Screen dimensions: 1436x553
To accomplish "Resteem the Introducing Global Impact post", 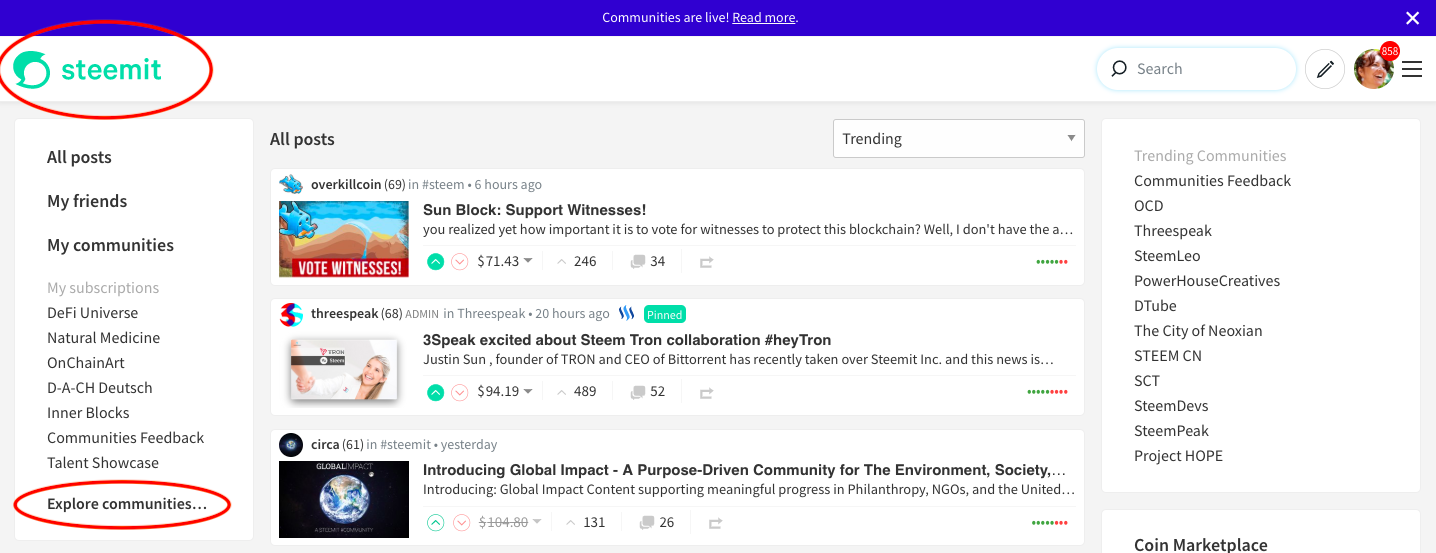I will click(x=715, y=523).
